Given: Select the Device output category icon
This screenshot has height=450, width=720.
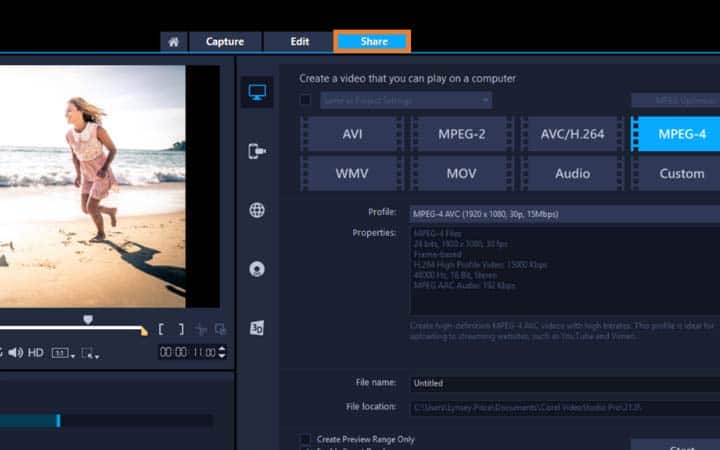Looking at the screenshot, I should coord(257,151).
